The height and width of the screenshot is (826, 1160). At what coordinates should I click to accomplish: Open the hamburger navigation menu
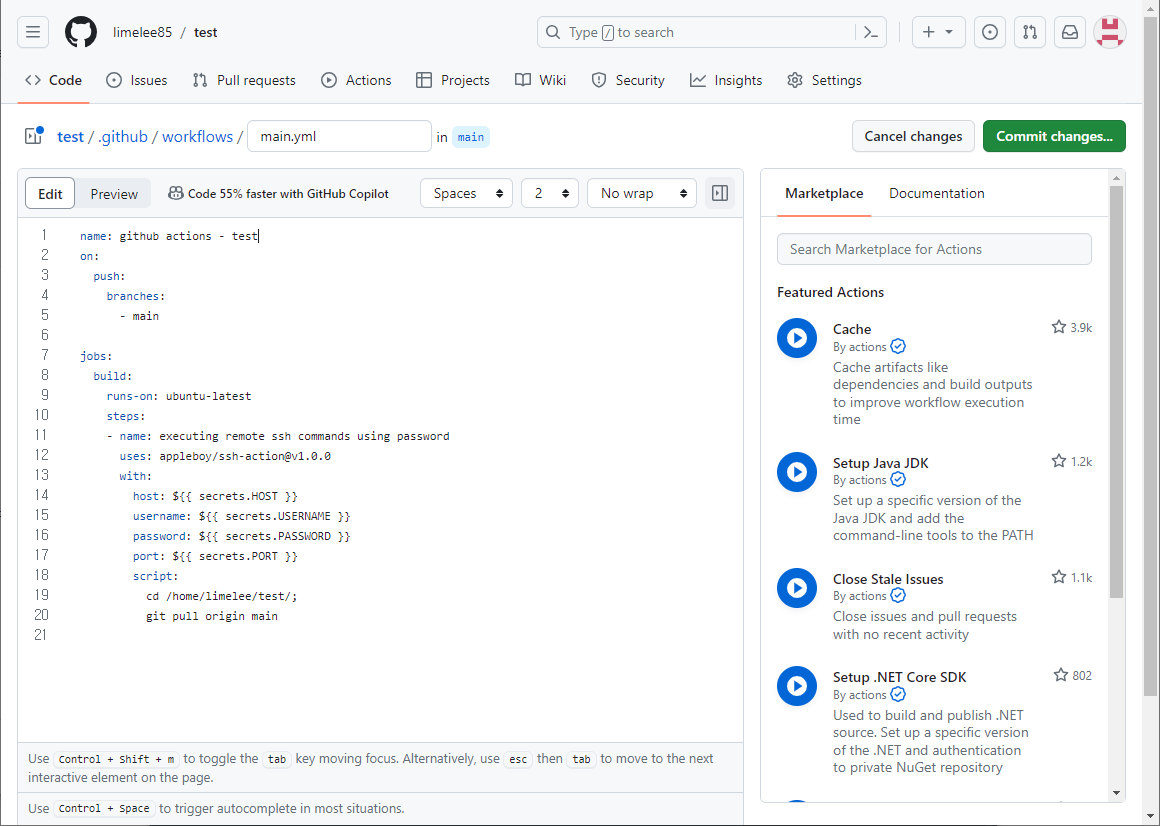[x=33, y=33]
